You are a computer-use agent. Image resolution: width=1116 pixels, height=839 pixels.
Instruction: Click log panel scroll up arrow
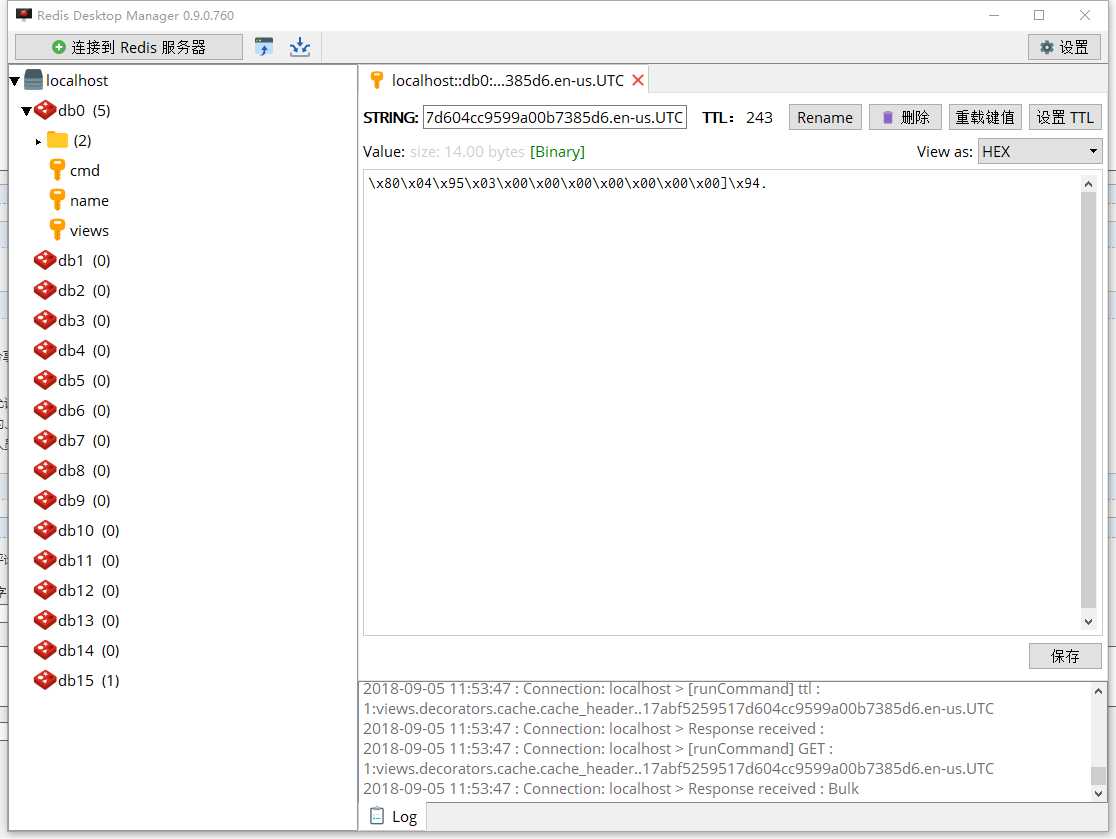(x=1098, y=691)
